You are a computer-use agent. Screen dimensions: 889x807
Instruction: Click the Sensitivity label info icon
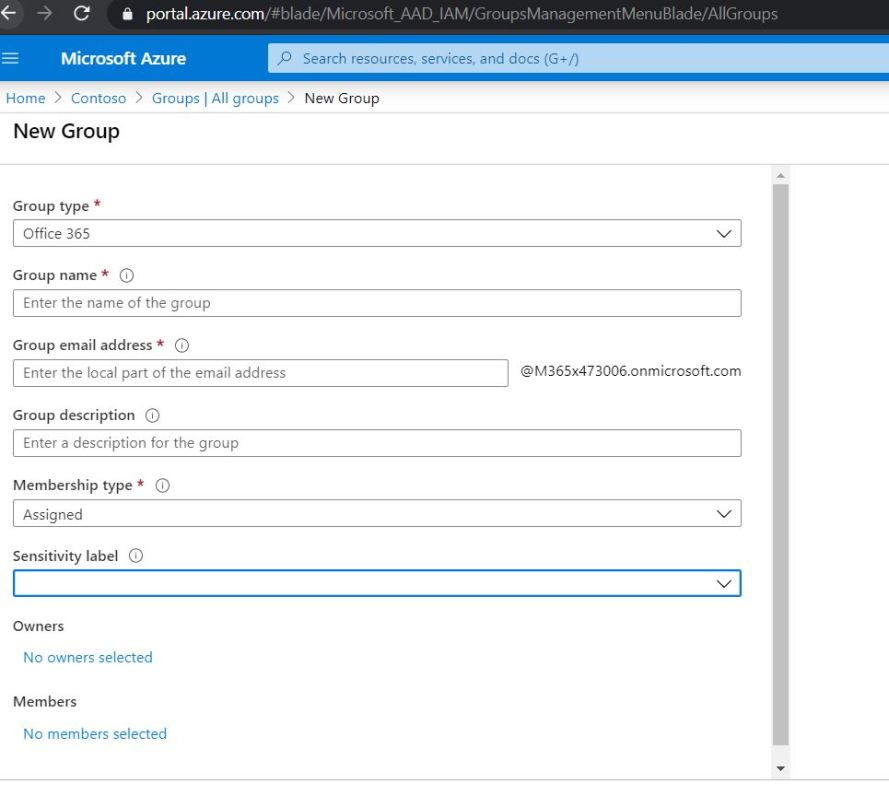pos(135,556)
